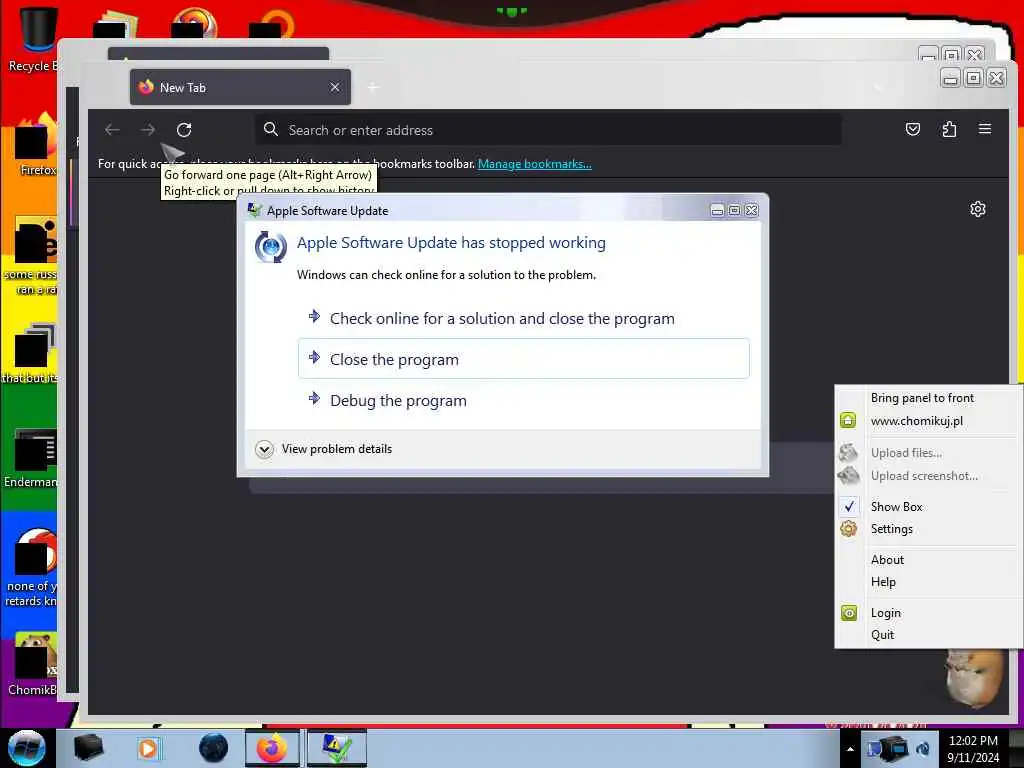Close the Apple Software Update dialog
The width and height of the screenshot is (1024, 768).
click(x=752, y=210)
